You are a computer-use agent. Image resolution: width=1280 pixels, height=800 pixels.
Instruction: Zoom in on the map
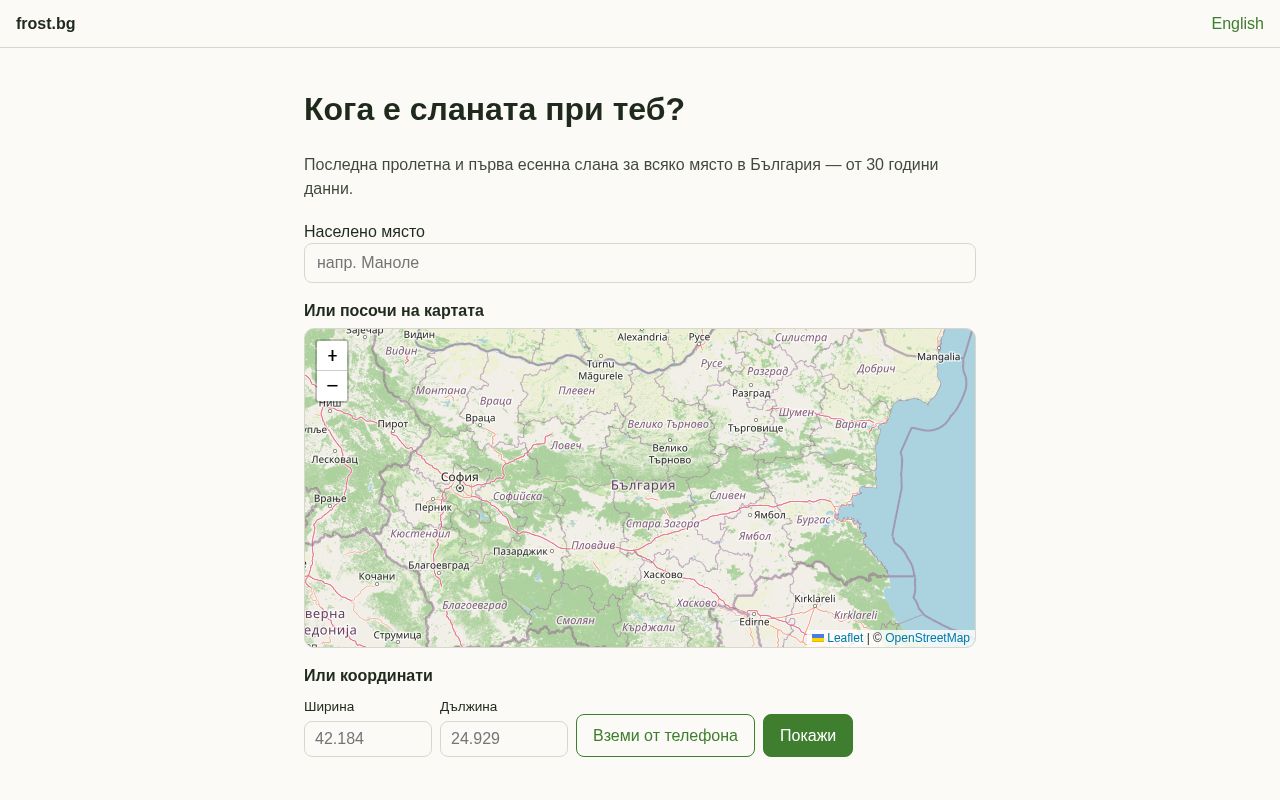pyautogui.click(x=332, y=356)
